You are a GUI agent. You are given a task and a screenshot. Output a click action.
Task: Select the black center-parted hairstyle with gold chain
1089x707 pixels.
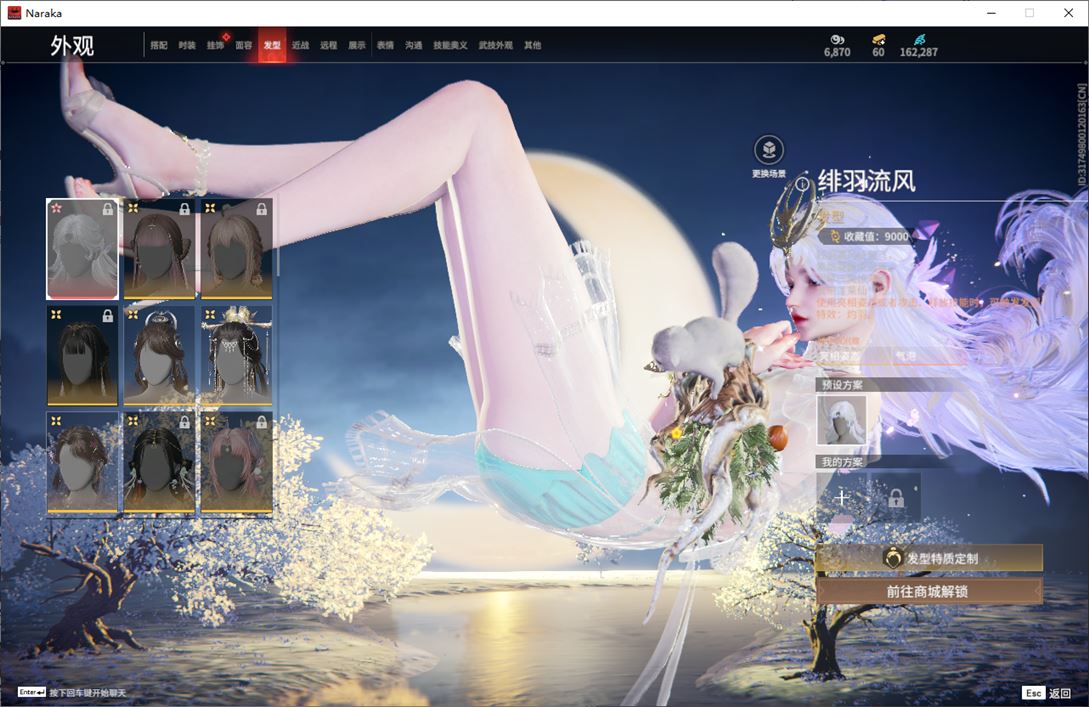pyautogui.click(x=159, y=463)
